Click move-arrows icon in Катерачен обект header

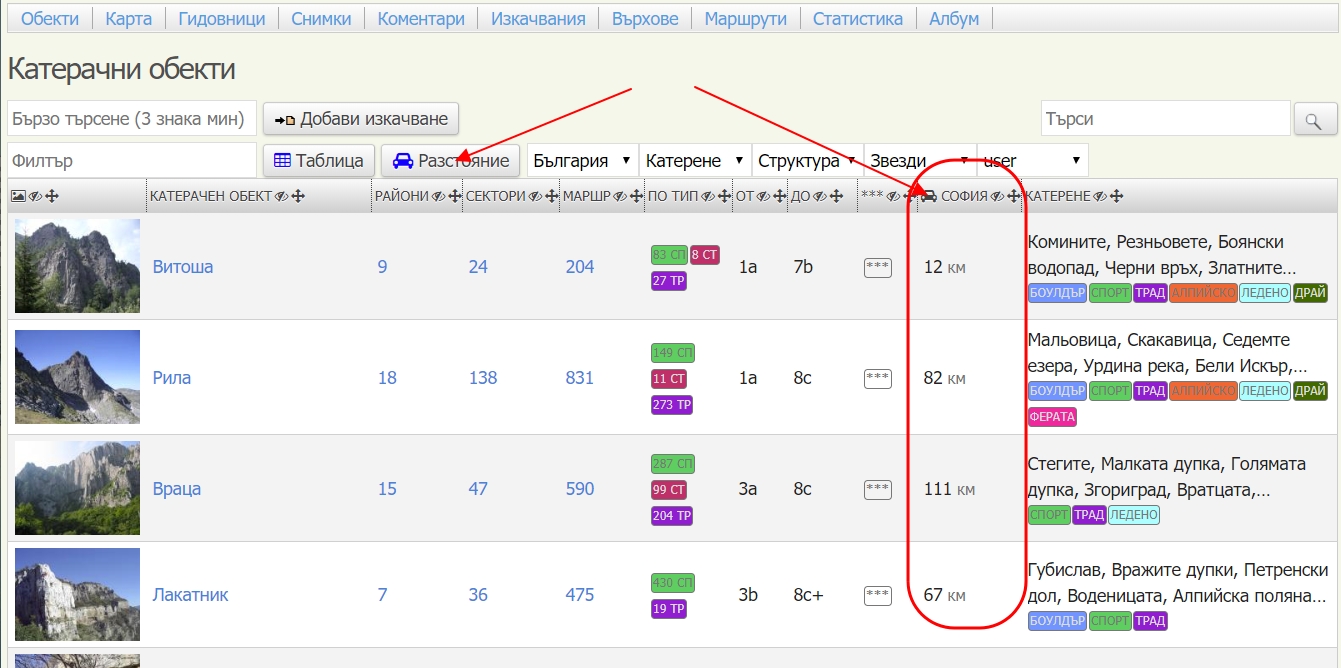point(296,197)
